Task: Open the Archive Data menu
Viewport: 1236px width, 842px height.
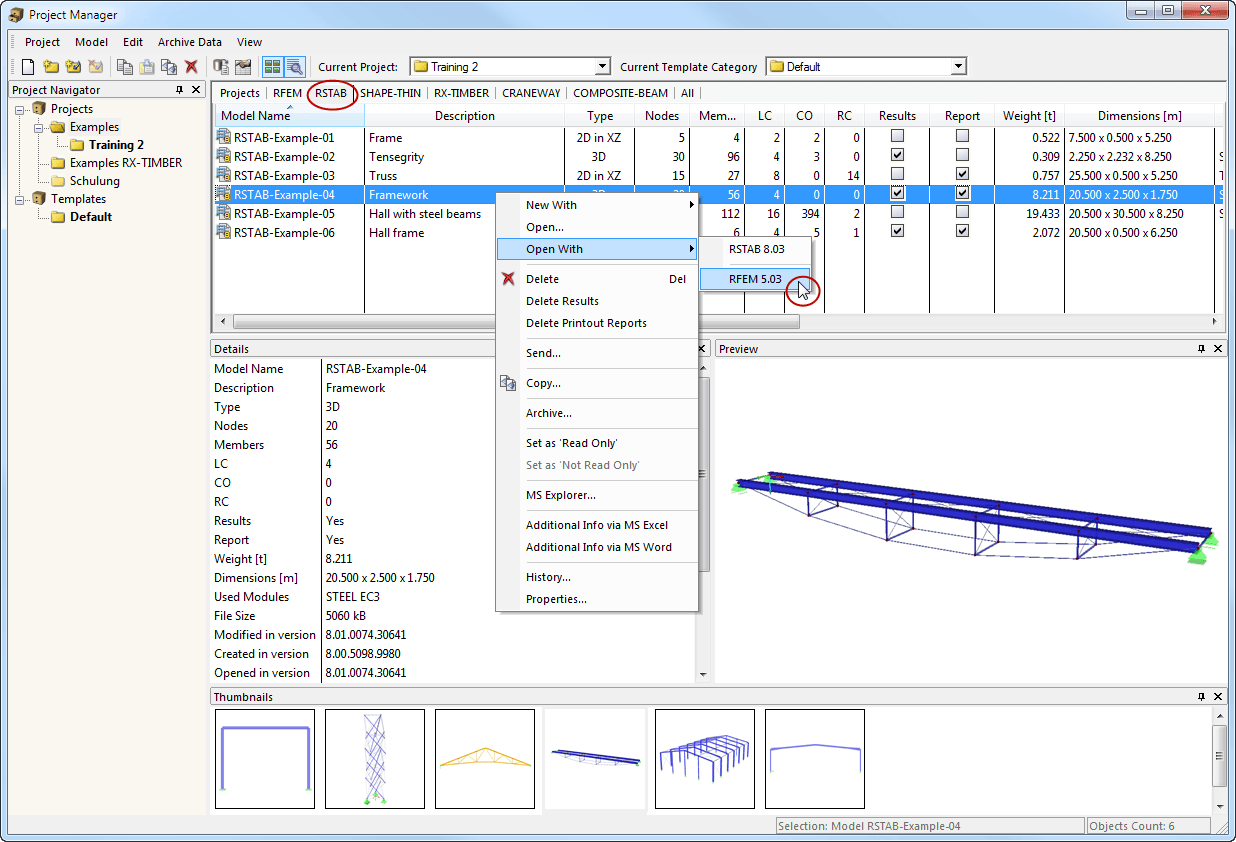Action: (x=189, y=42)
